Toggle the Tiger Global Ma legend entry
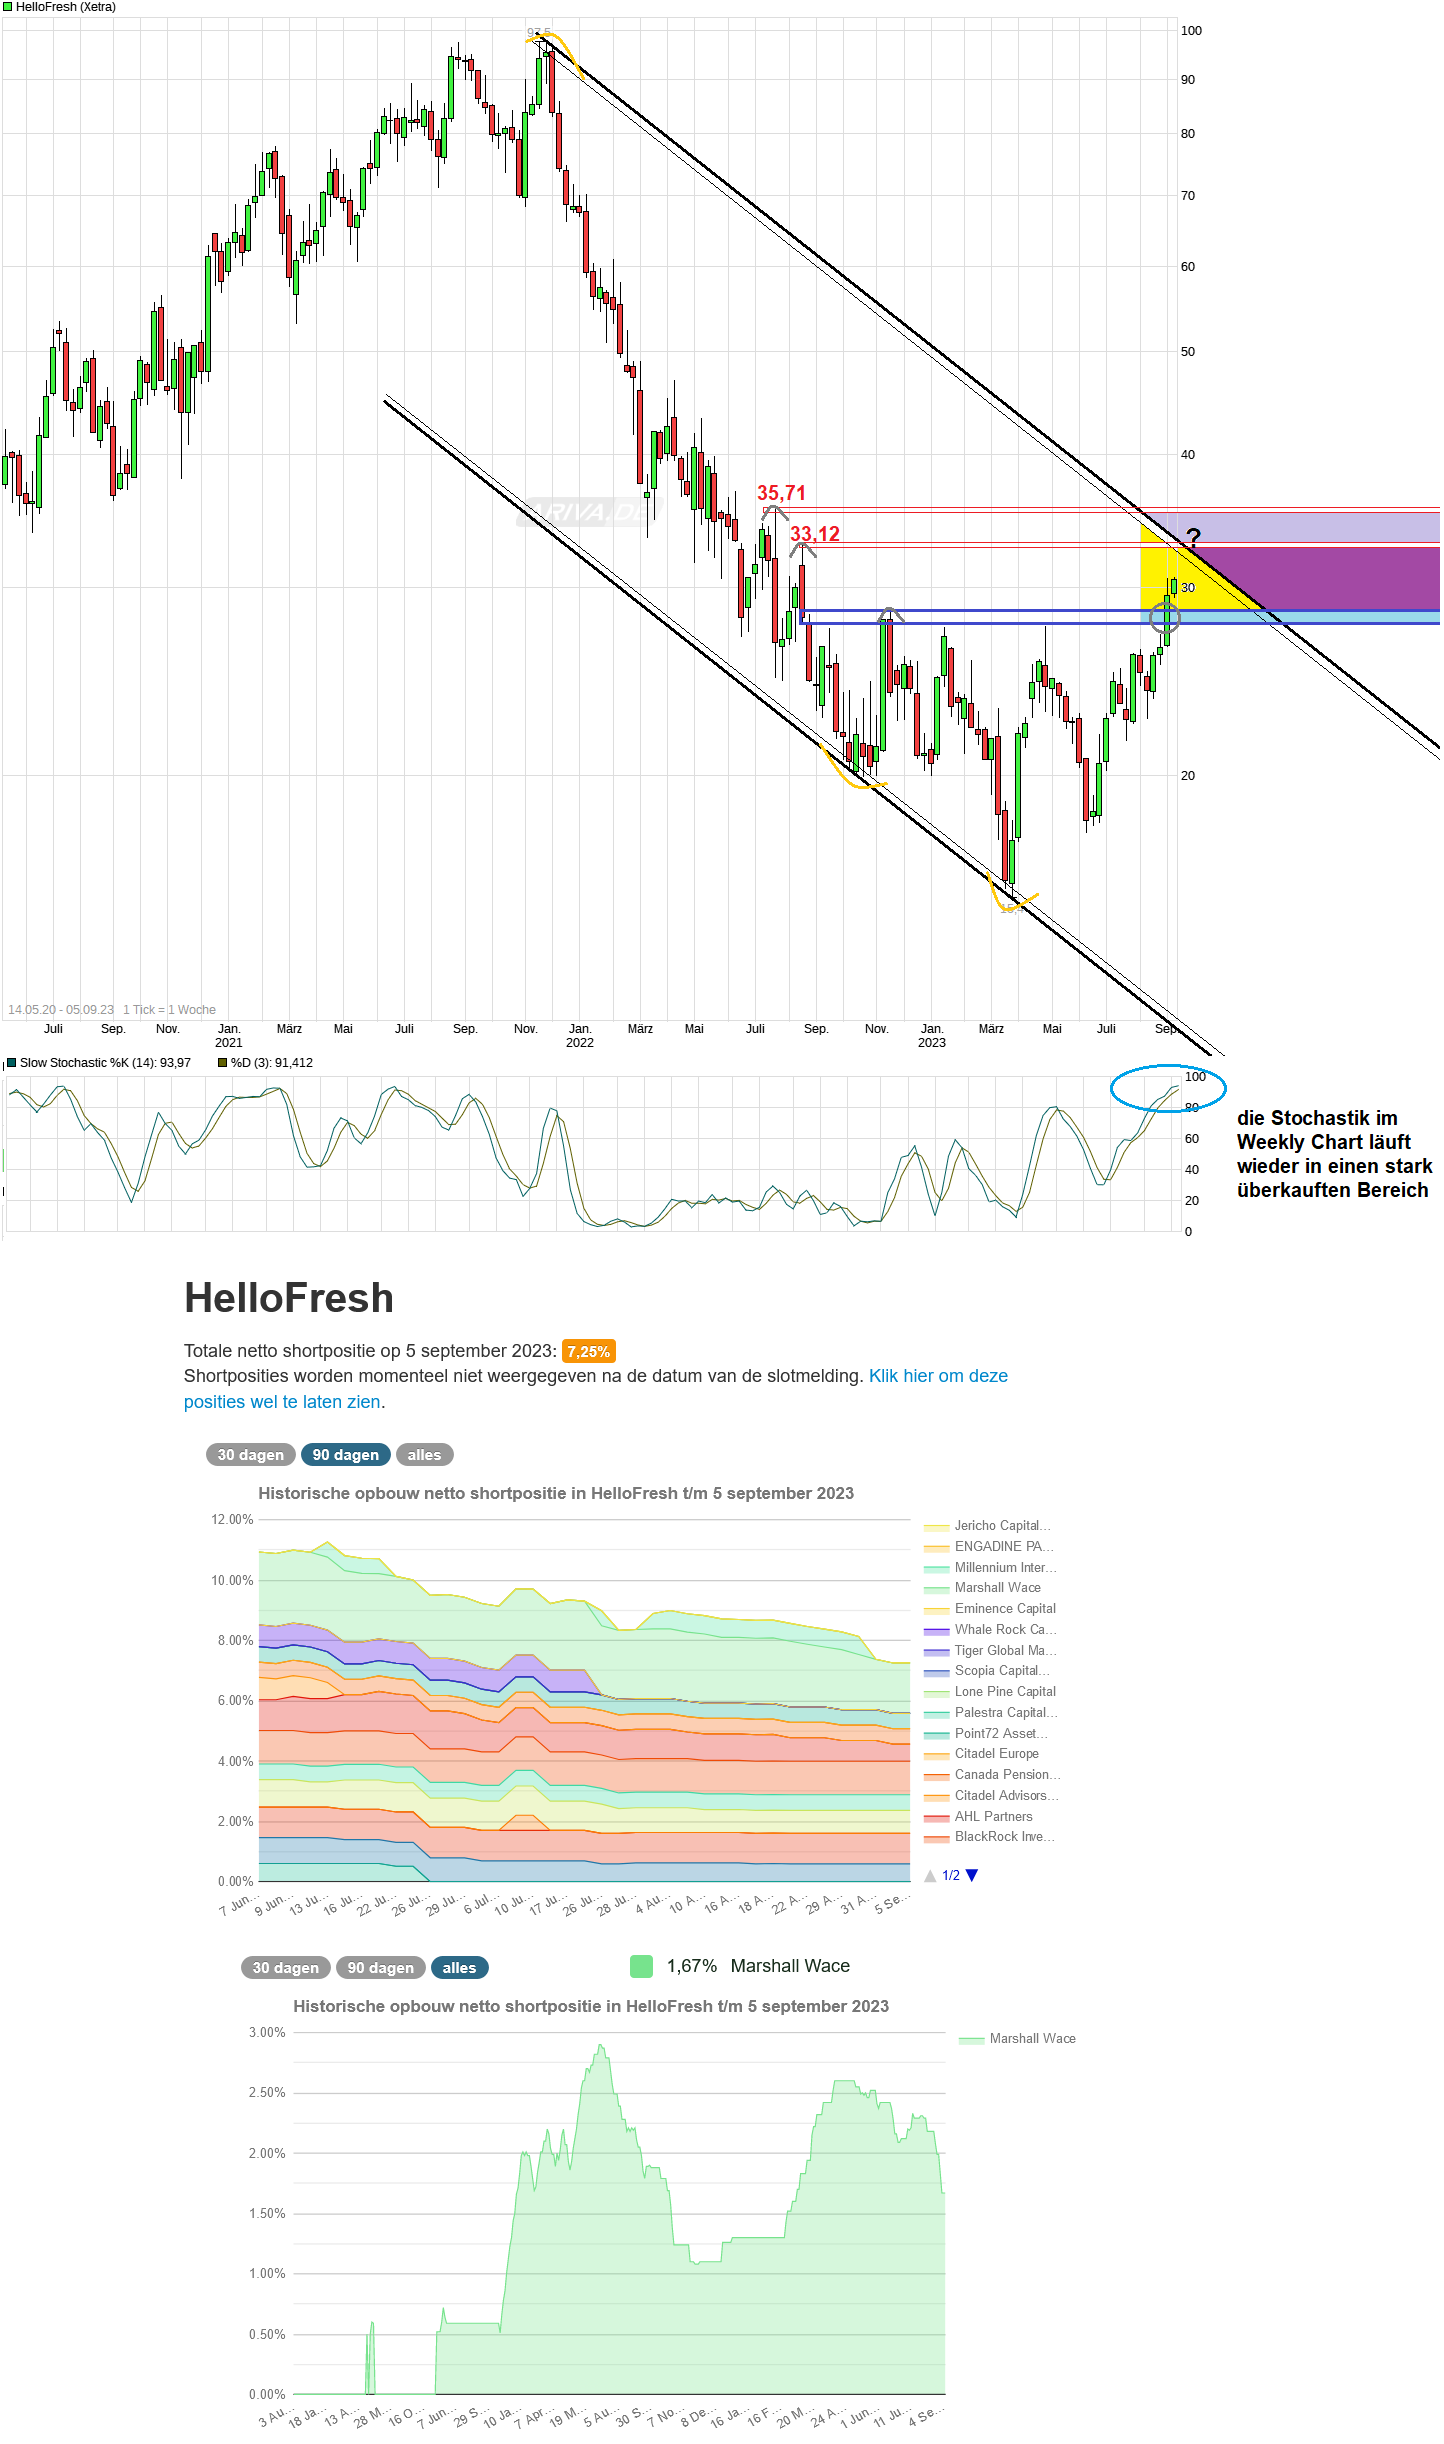 coord(990,1651)
